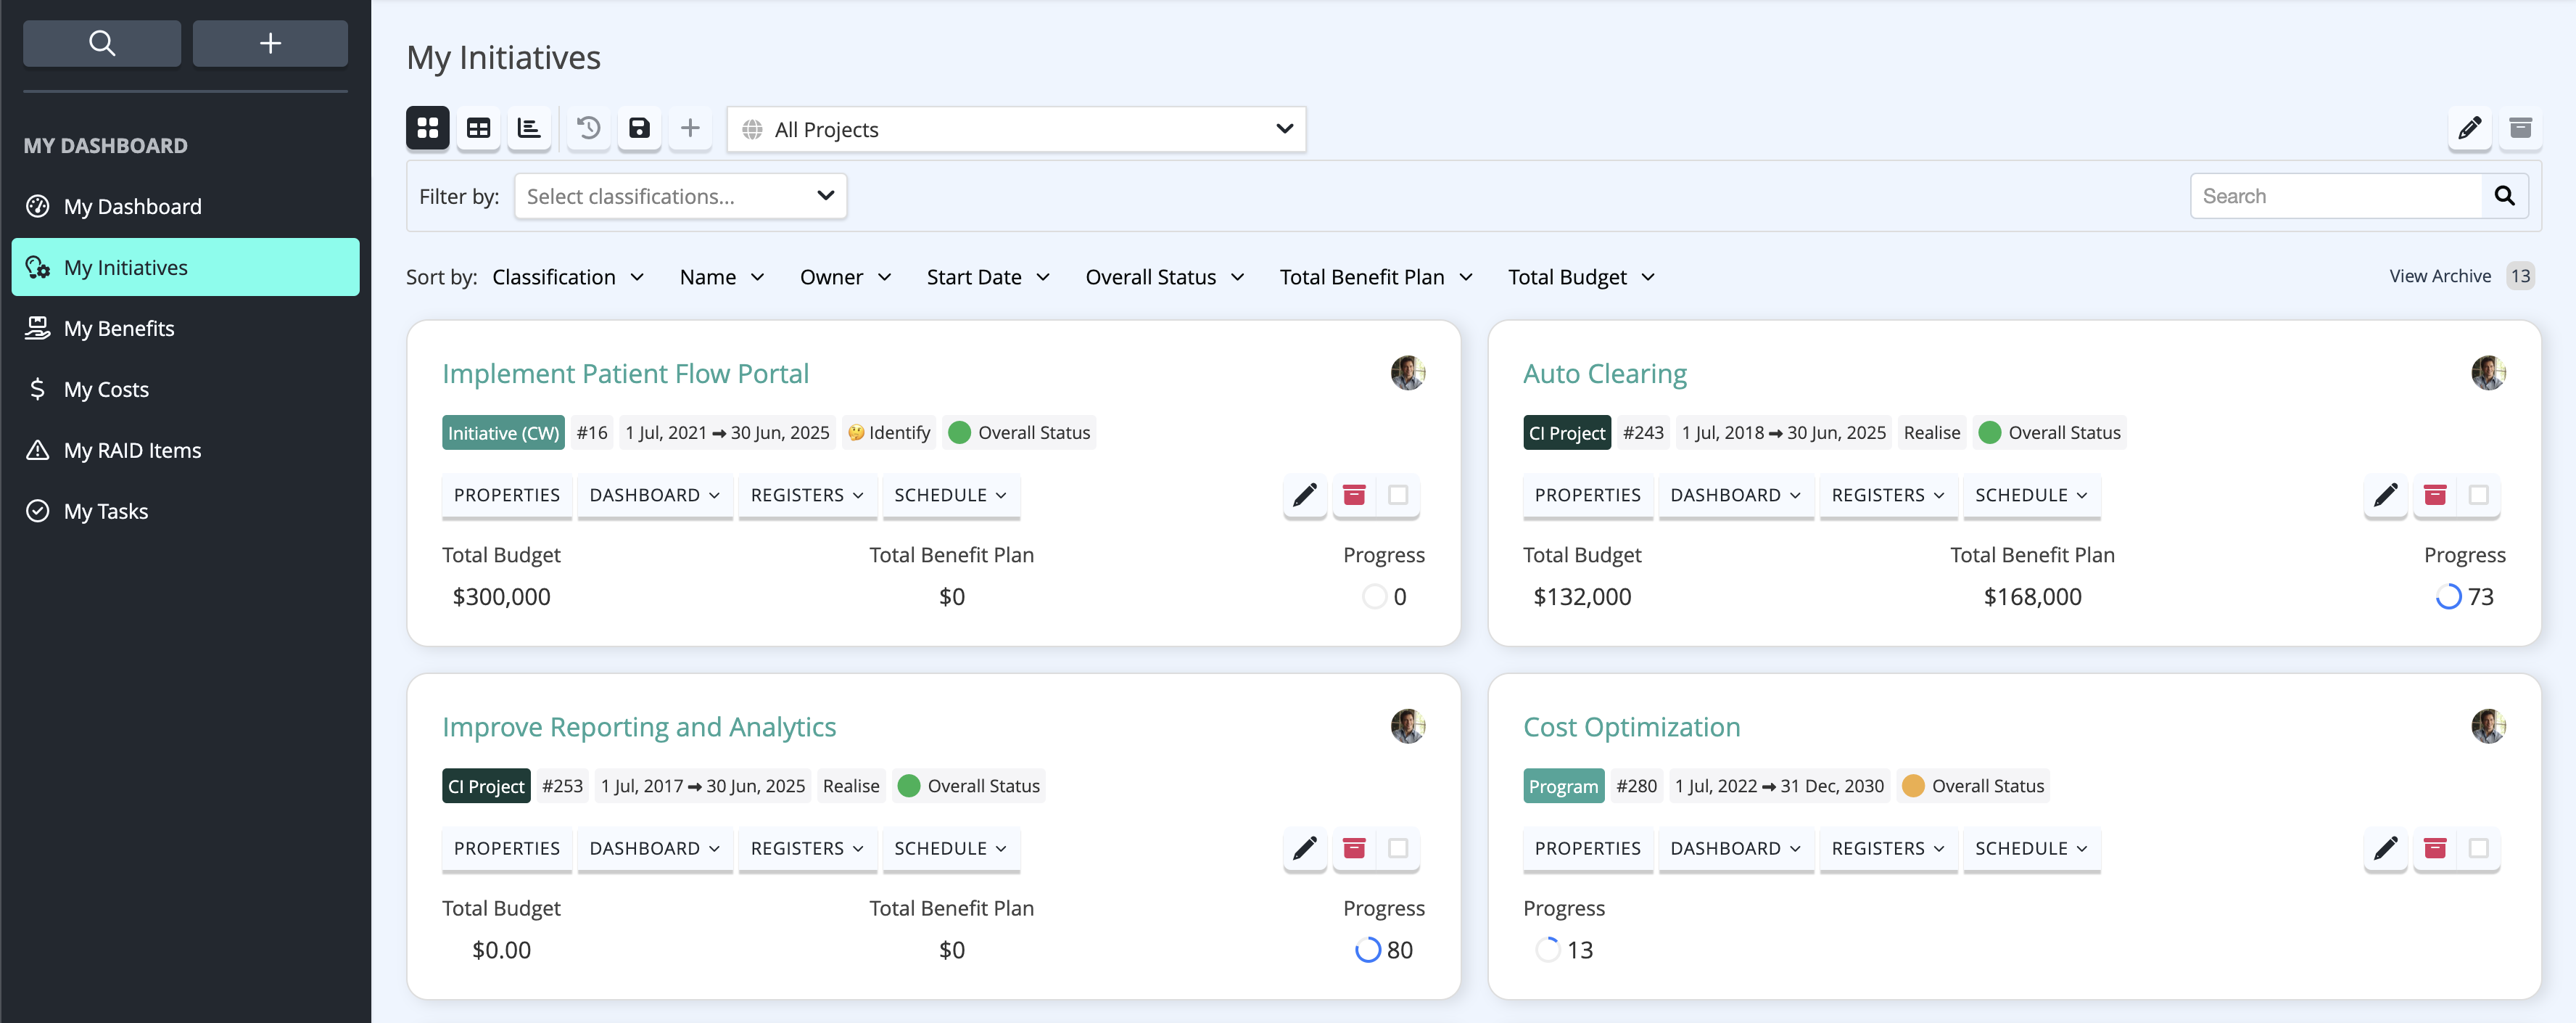Expand the DASHBOARD dropdown on Auto Clearing
The width and height of the screenshot is (2576, 1023).
coord(1735,495)
